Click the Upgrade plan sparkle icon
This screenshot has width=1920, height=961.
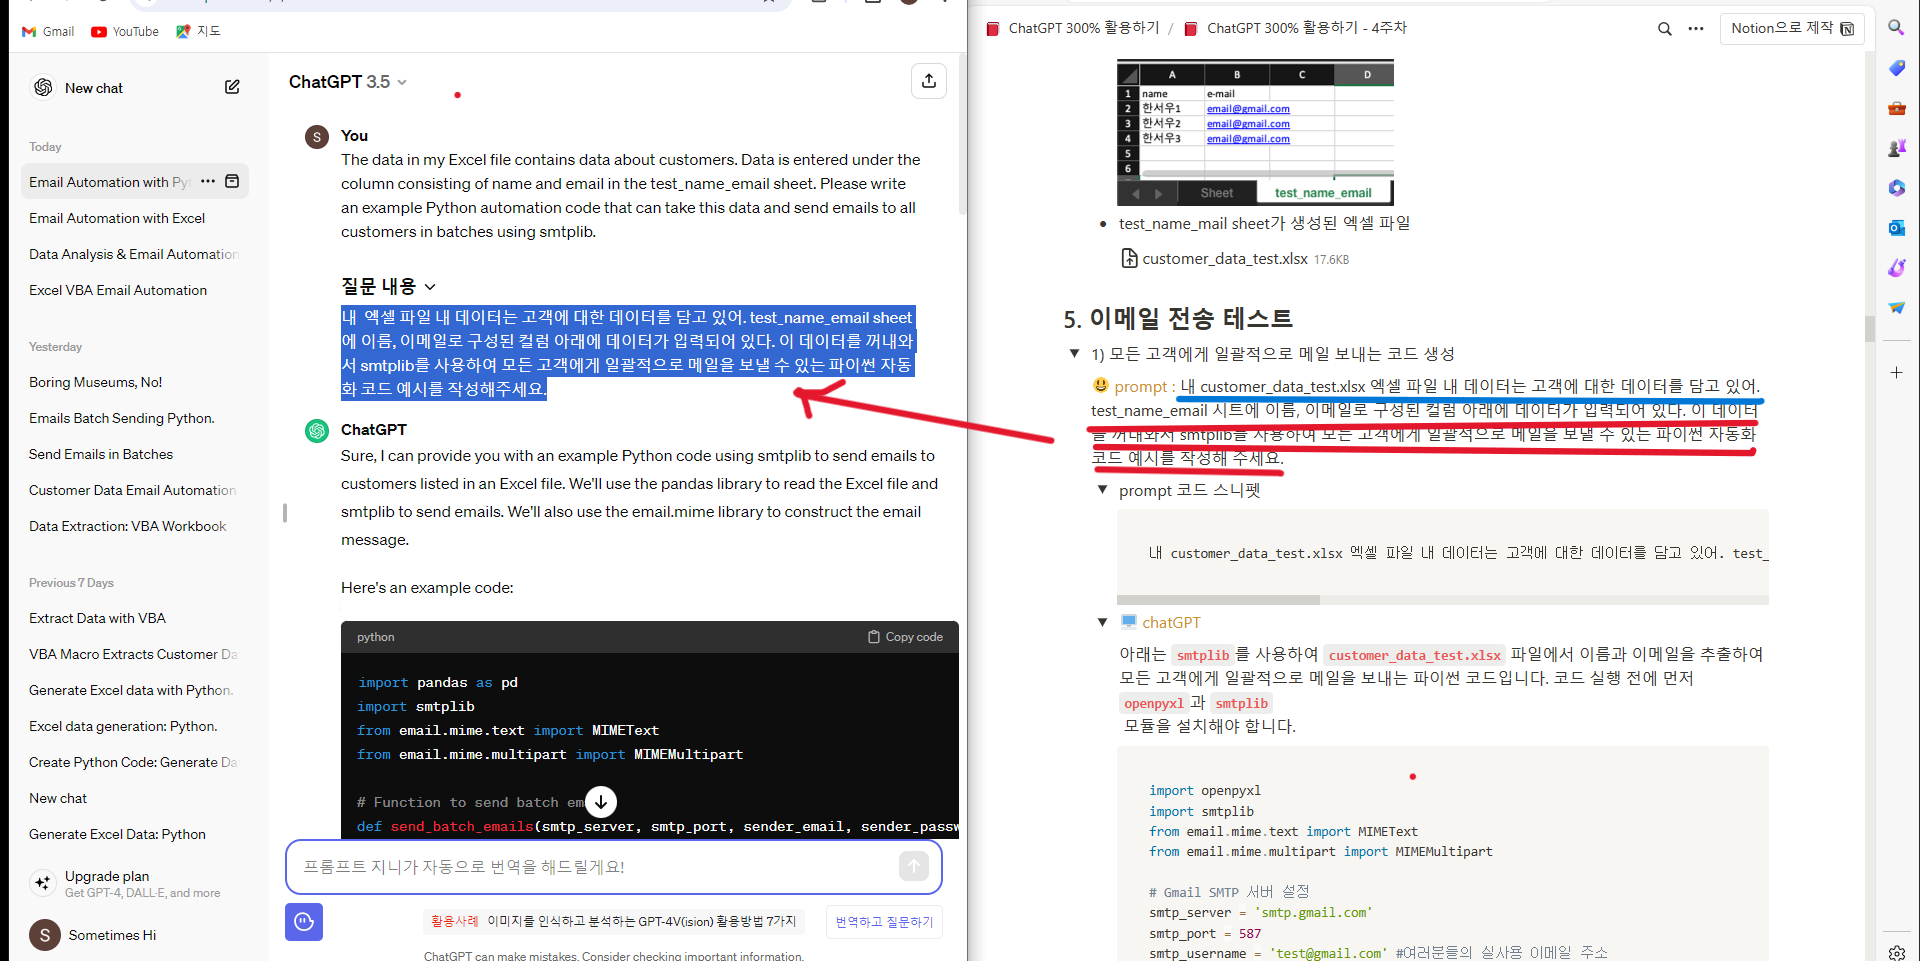click(x=42, y=882)
